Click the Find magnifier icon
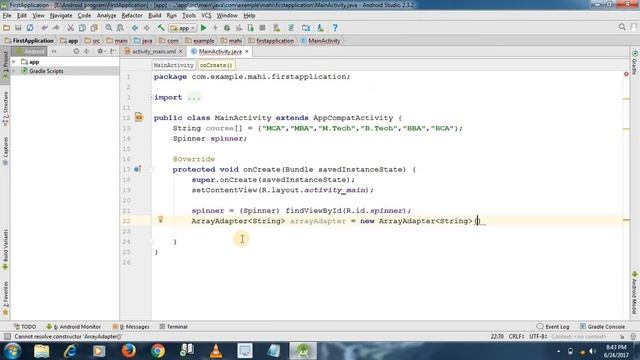This screenshot has width=640, height=360. tap(109, 28)
